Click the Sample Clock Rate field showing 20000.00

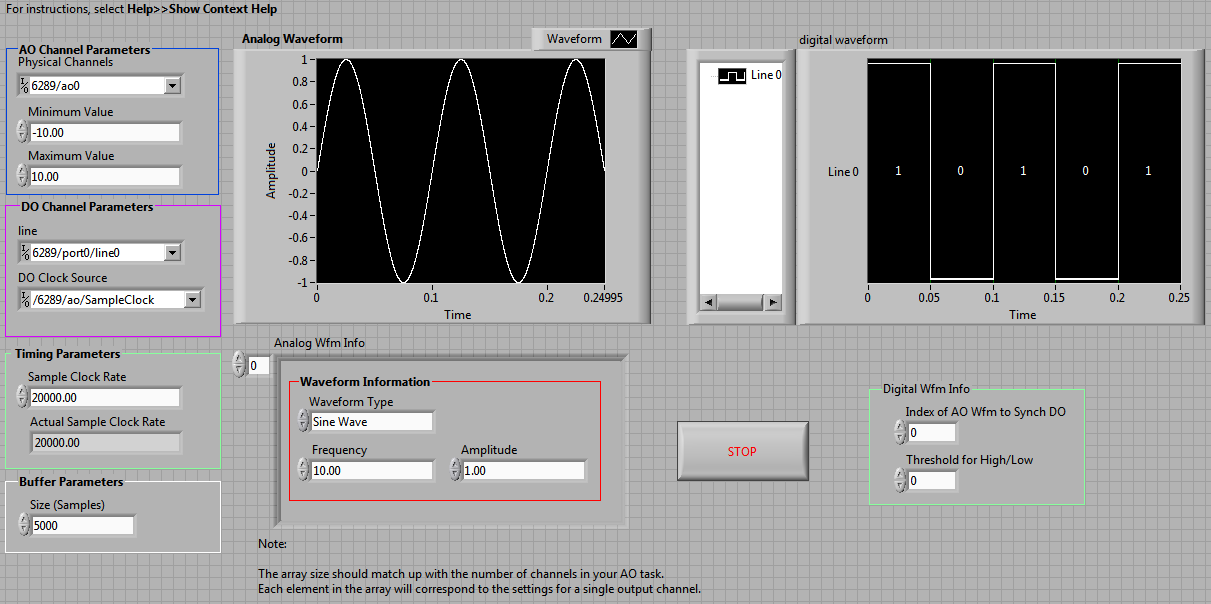(x=105, y=397)
